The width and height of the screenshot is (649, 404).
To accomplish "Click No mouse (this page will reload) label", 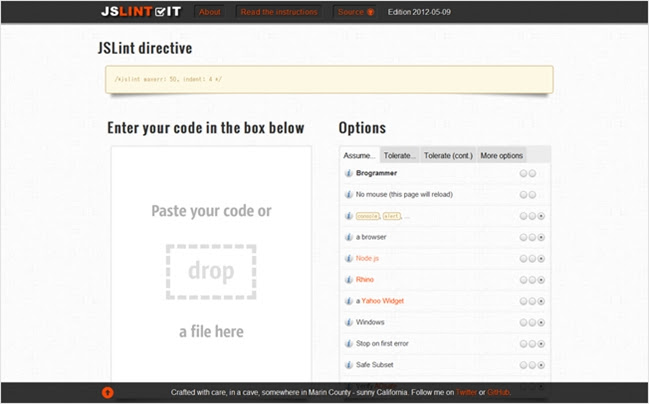I will pyautogui.click(x=404, y=195).
